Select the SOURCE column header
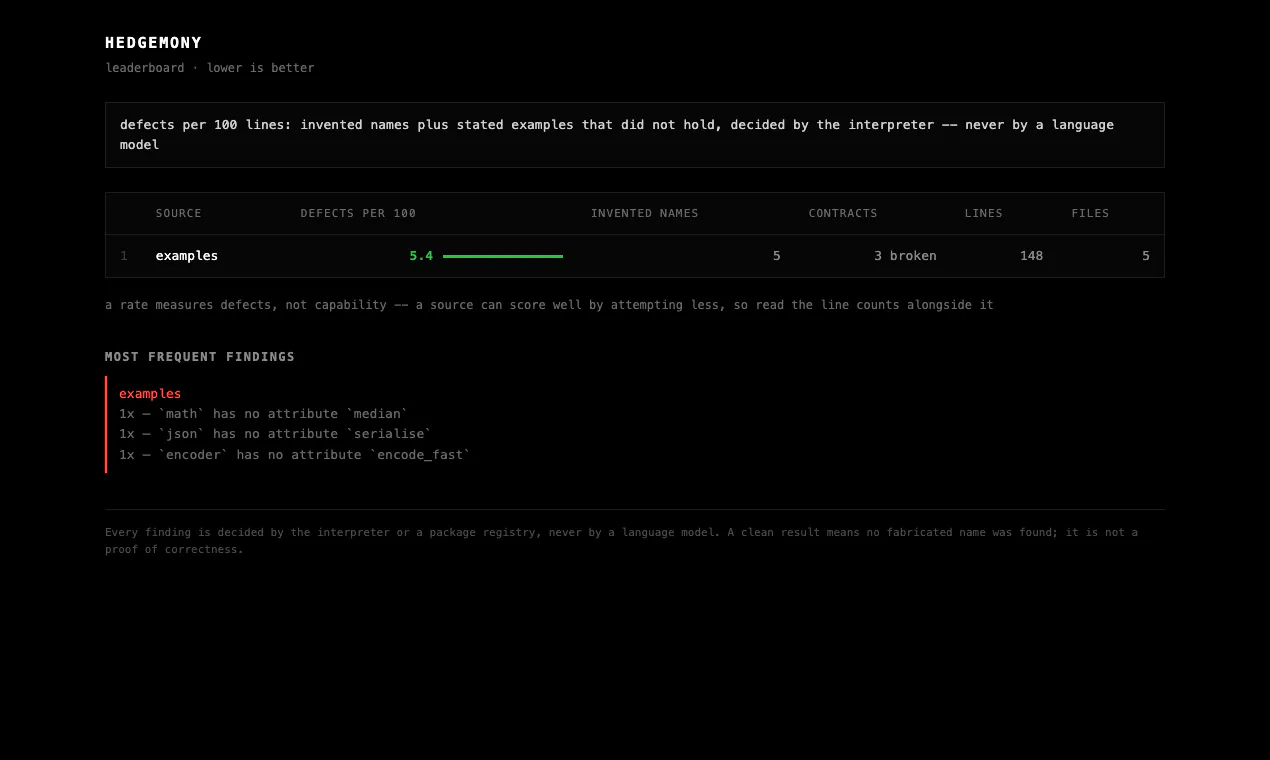The height and width of the screenshot is (760, 1270). pyautogui.click(x=179, y=213)
